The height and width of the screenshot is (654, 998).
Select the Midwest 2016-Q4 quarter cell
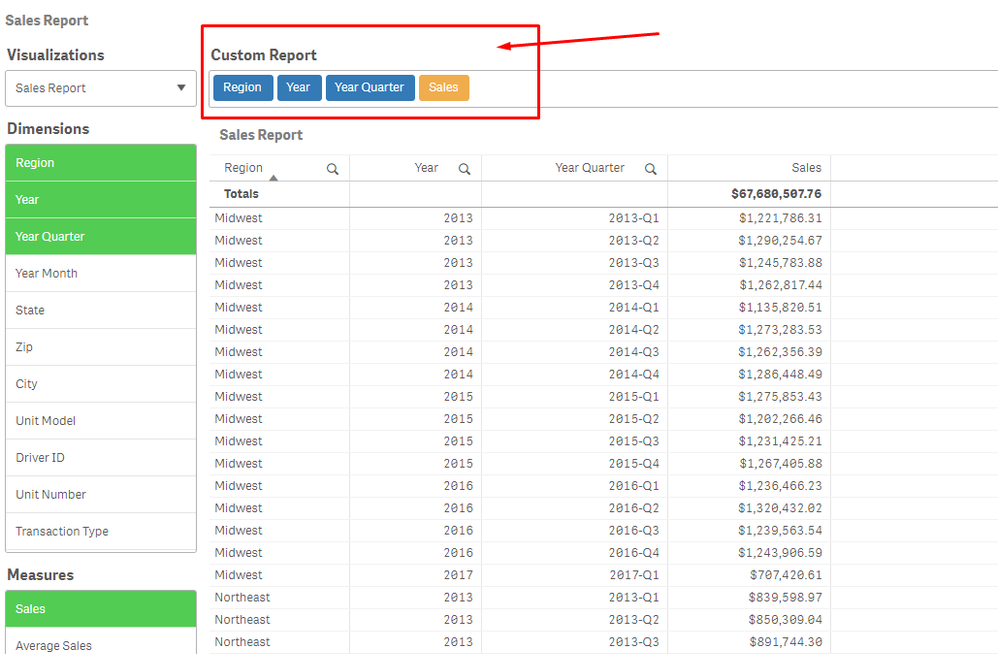[634, 552]
